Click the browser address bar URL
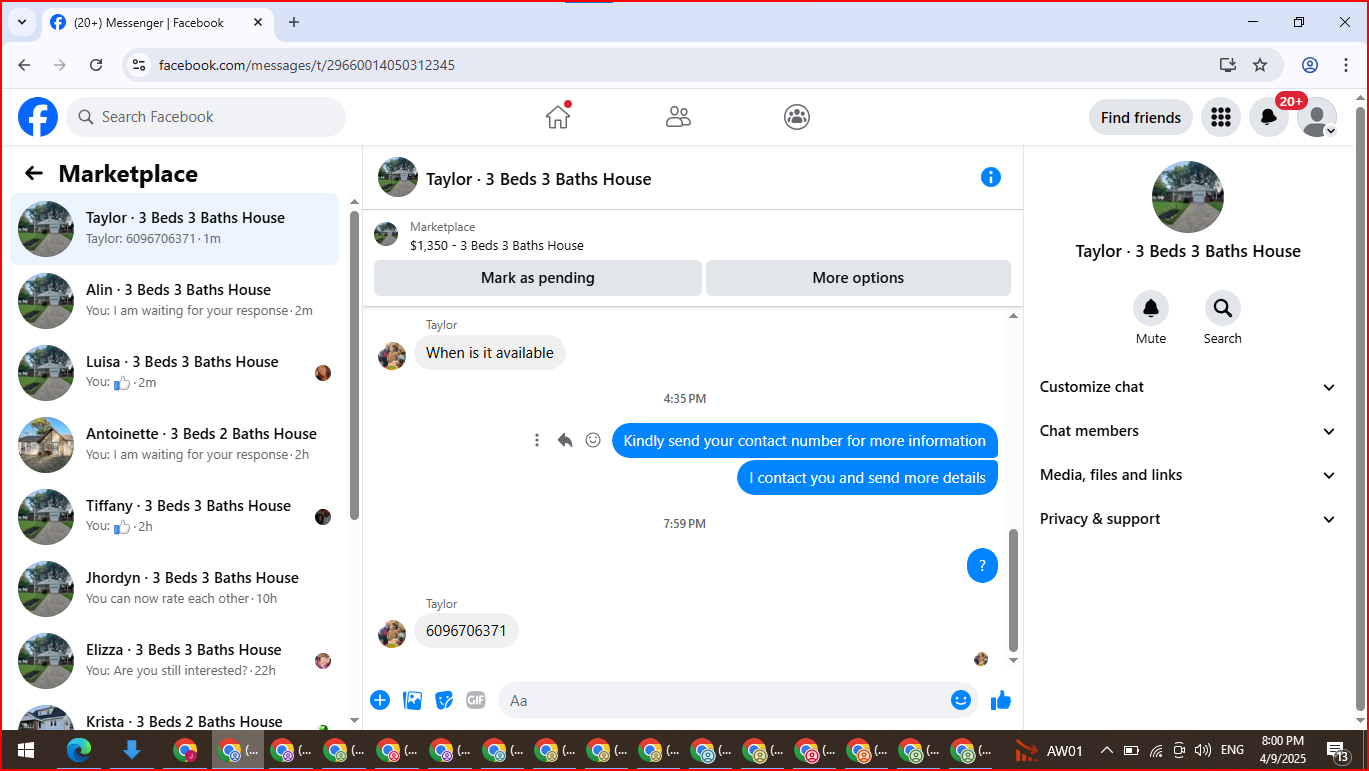The width and height of the screenshot is (1369, 771). click(x=307, y=65)
